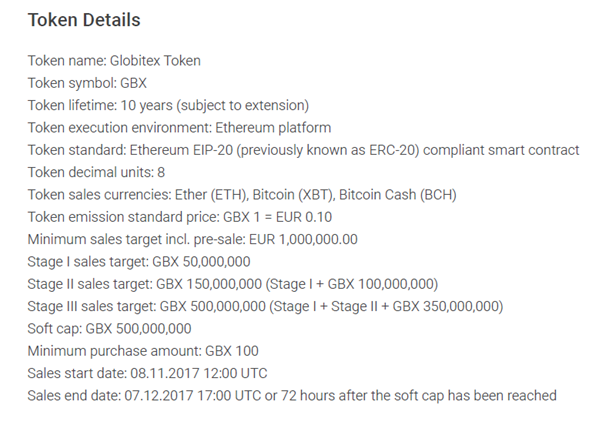This screenshot has width=602, height=425.
Task: Click Token execution environment Ethereum platform line
Action: (x=179, y=127)
